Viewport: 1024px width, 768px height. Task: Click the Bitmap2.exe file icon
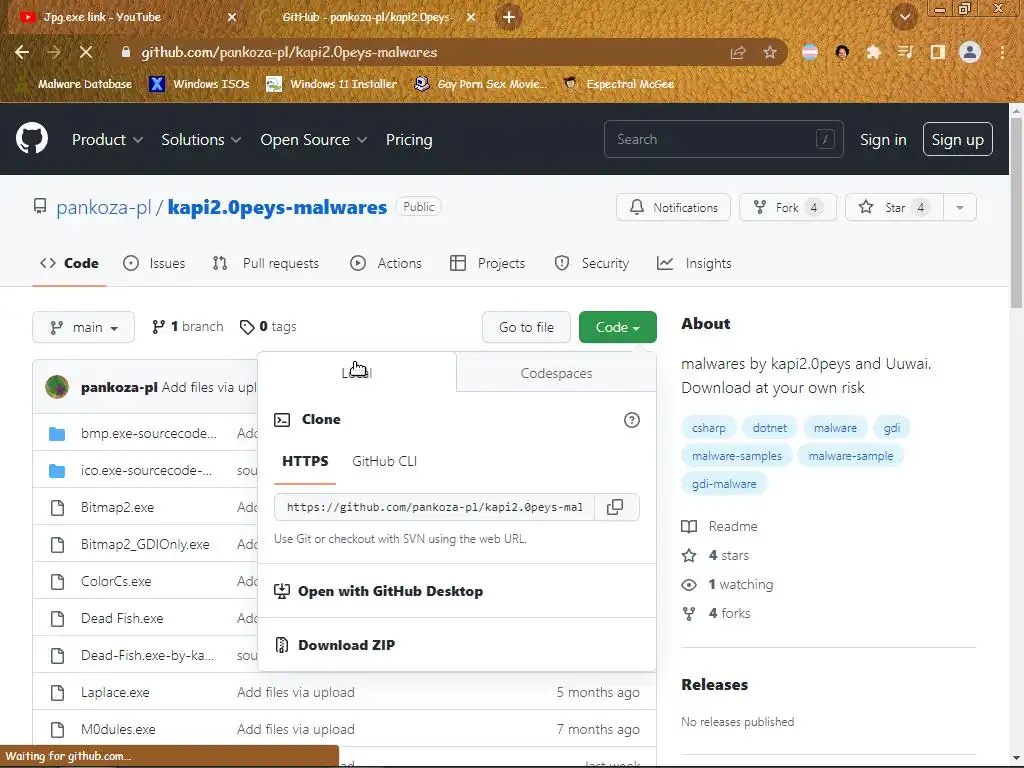click(57, 507)
